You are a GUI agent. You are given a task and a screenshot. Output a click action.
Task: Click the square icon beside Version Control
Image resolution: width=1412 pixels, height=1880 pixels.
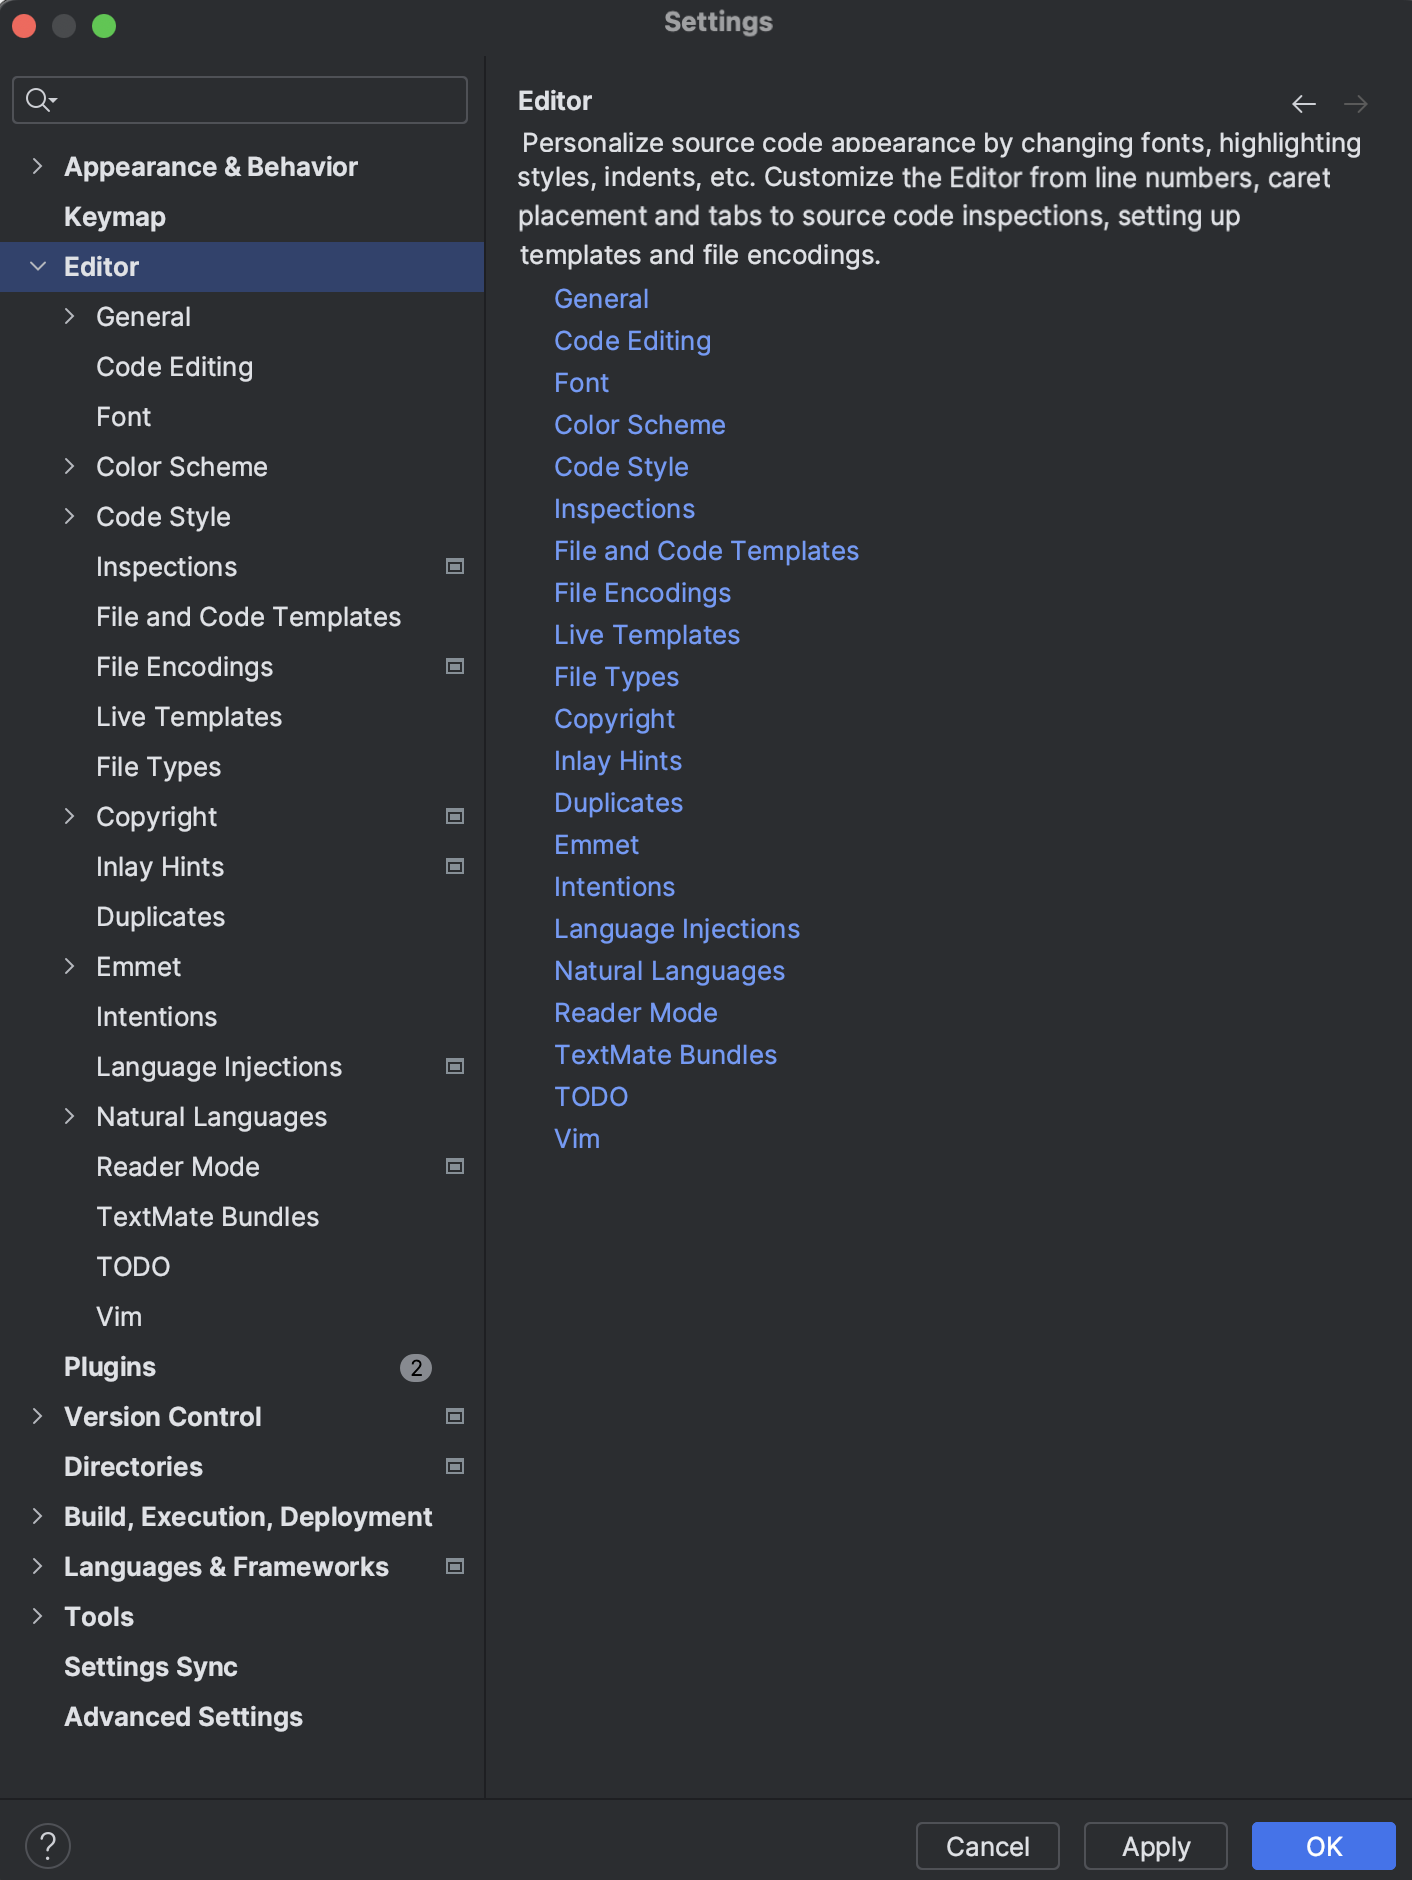coord(455,1416)
